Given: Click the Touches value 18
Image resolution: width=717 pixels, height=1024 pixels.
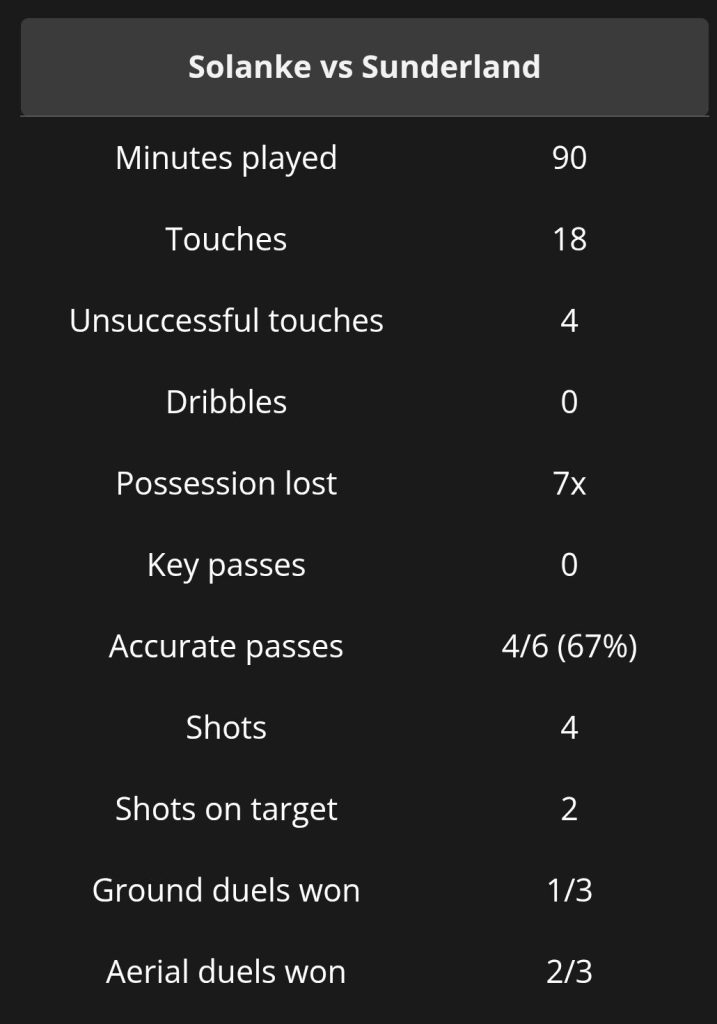Looking at the screenshot, I should (x=569, y=239).
